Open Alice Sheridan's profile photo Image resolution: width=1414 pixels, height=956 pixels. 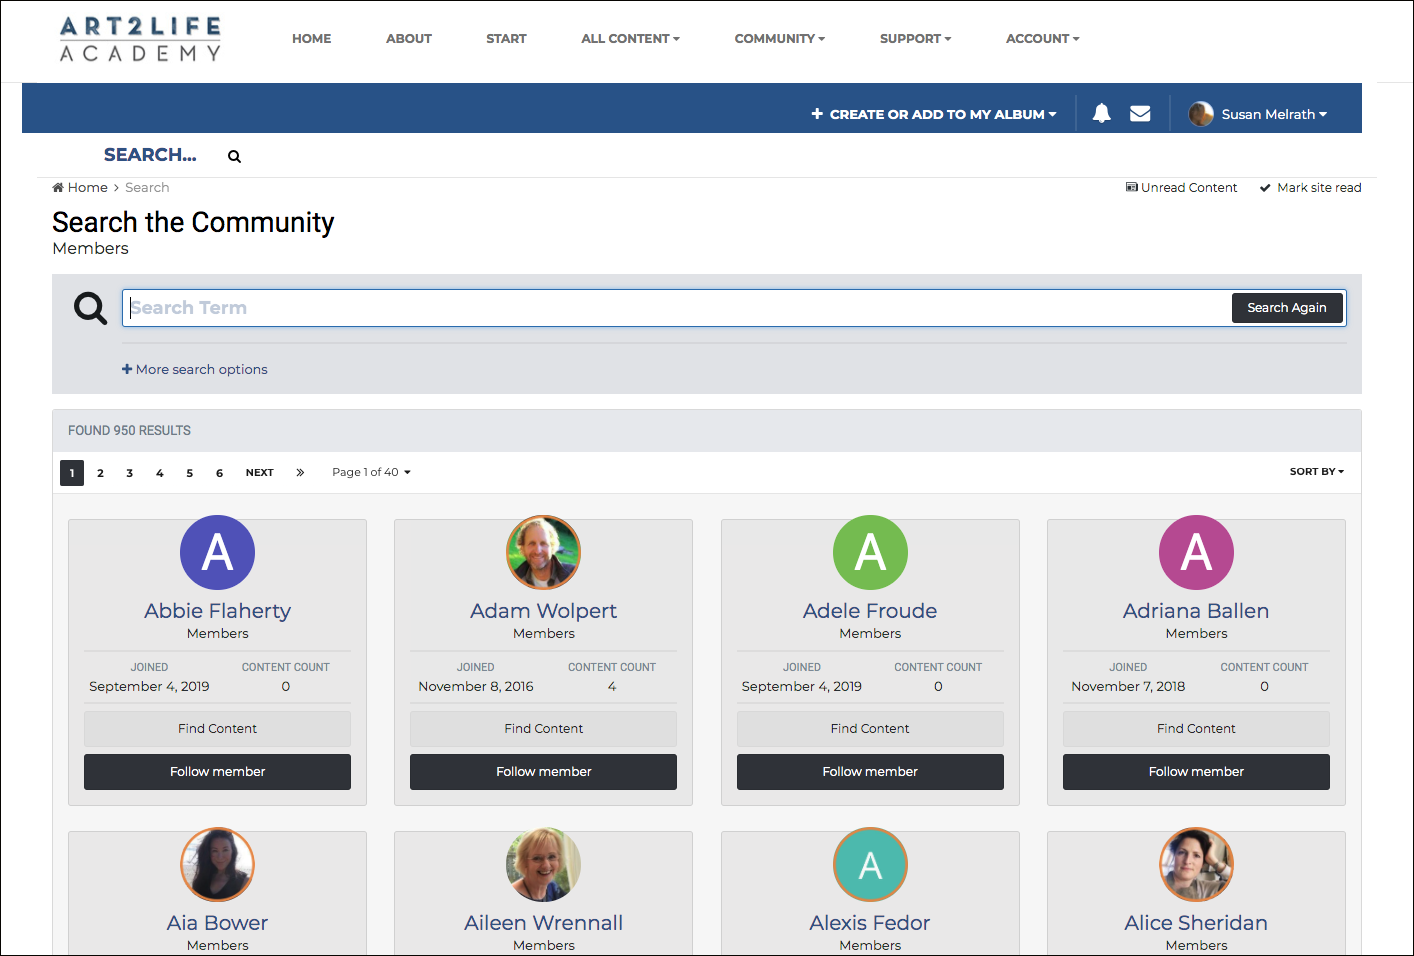[1196, 864]
